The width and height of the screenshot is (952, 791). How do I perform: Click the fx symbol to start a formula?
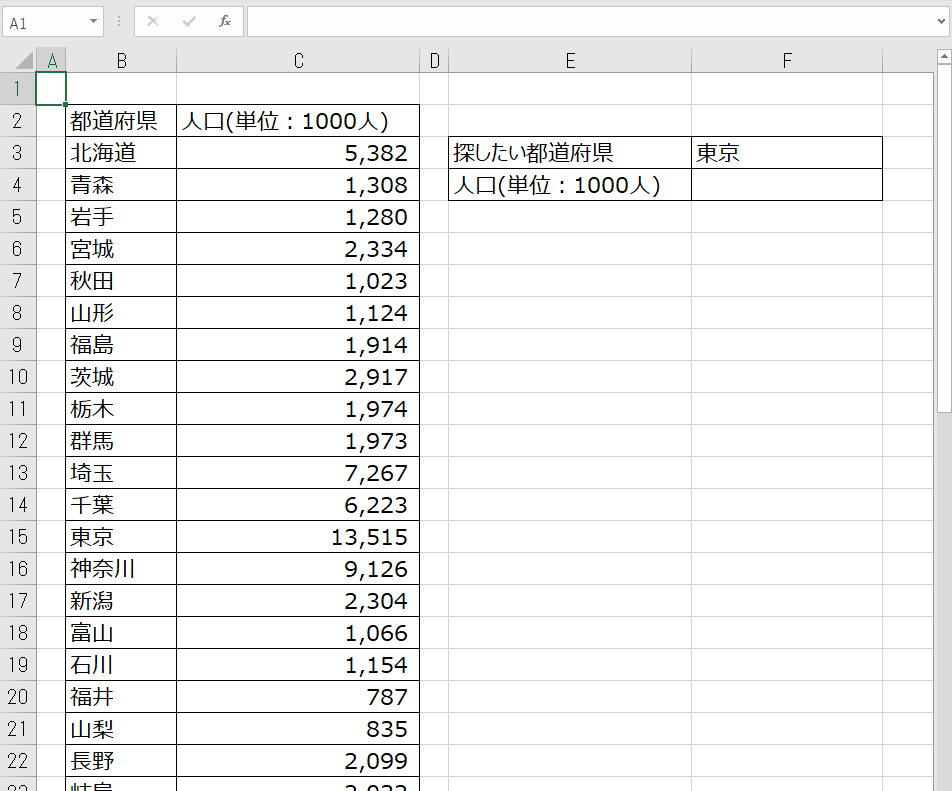(223, 21)
